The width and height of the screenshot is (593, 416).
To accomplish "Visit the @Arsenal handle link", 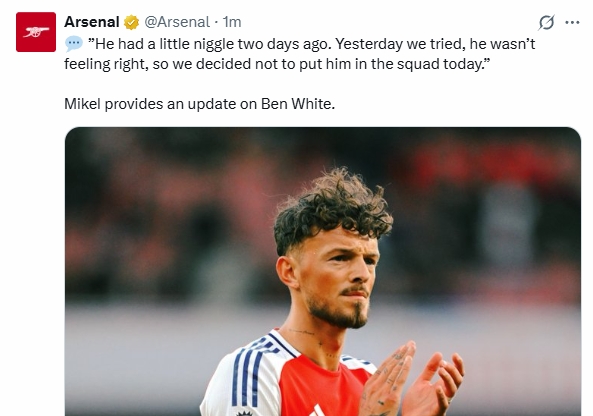I will tap(177, 22).
